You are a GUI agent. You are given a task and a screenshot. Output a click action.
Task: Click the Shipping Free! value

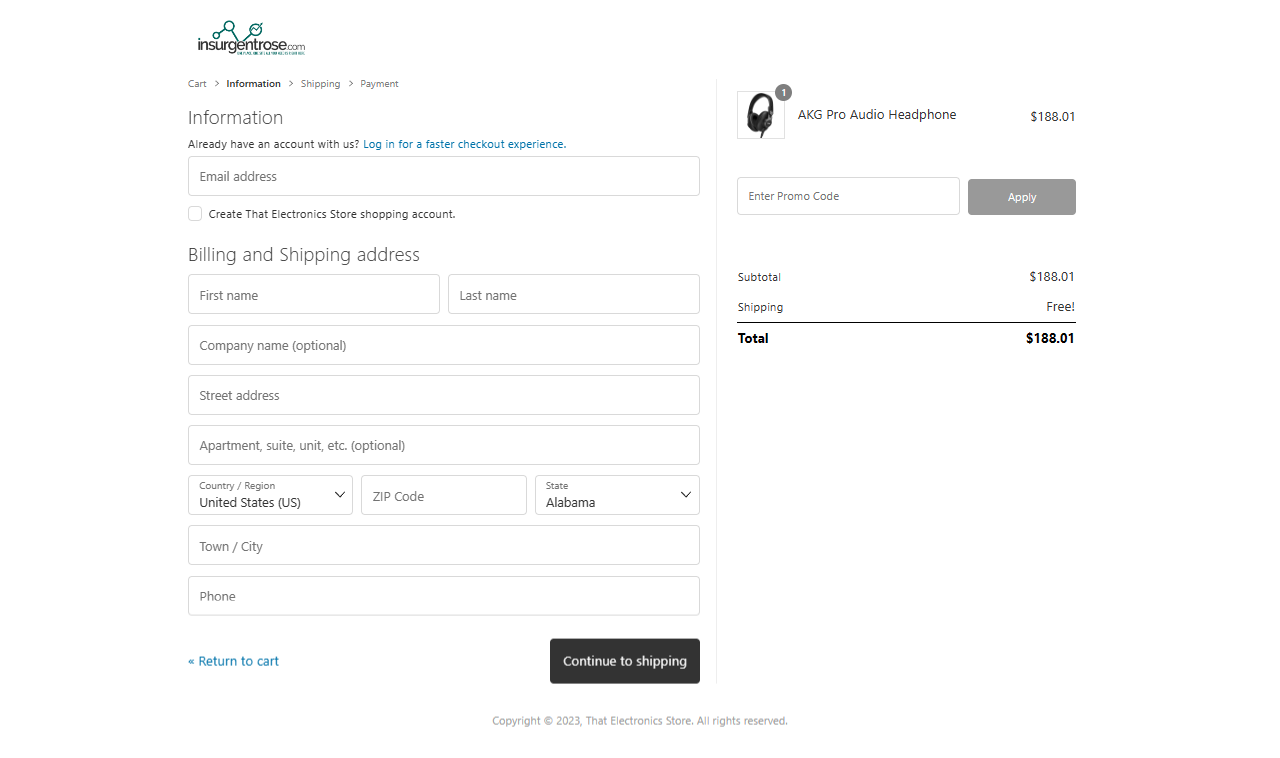click(1060, 307)
